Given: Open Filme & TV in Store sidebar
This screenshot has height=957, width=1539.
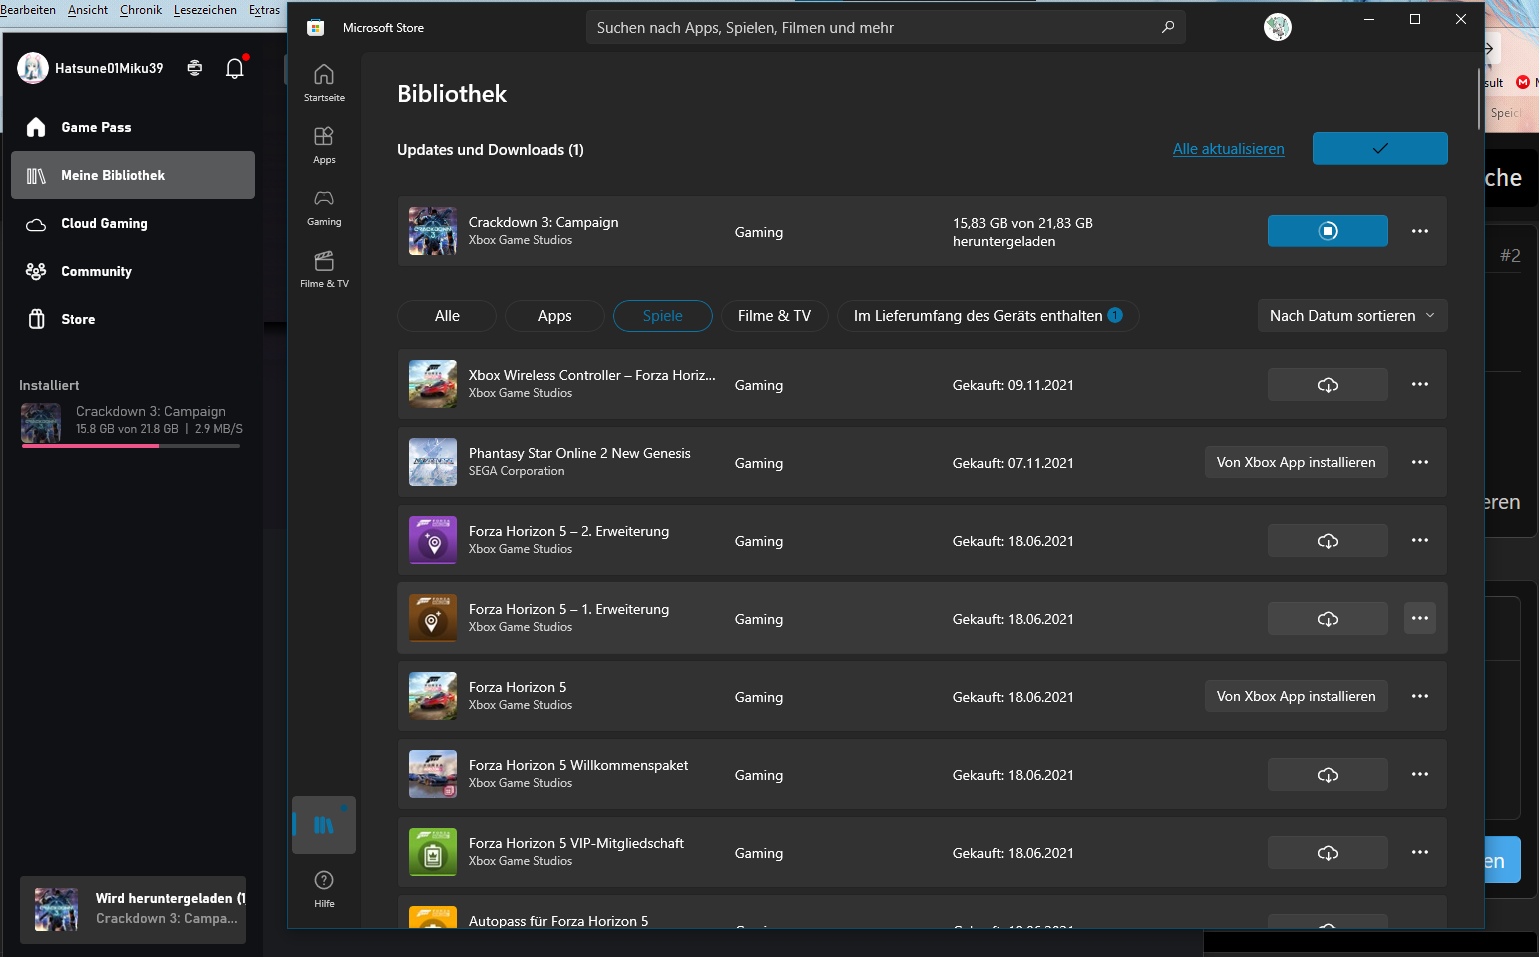Looking at the screenshot, I should pos(324,269).
